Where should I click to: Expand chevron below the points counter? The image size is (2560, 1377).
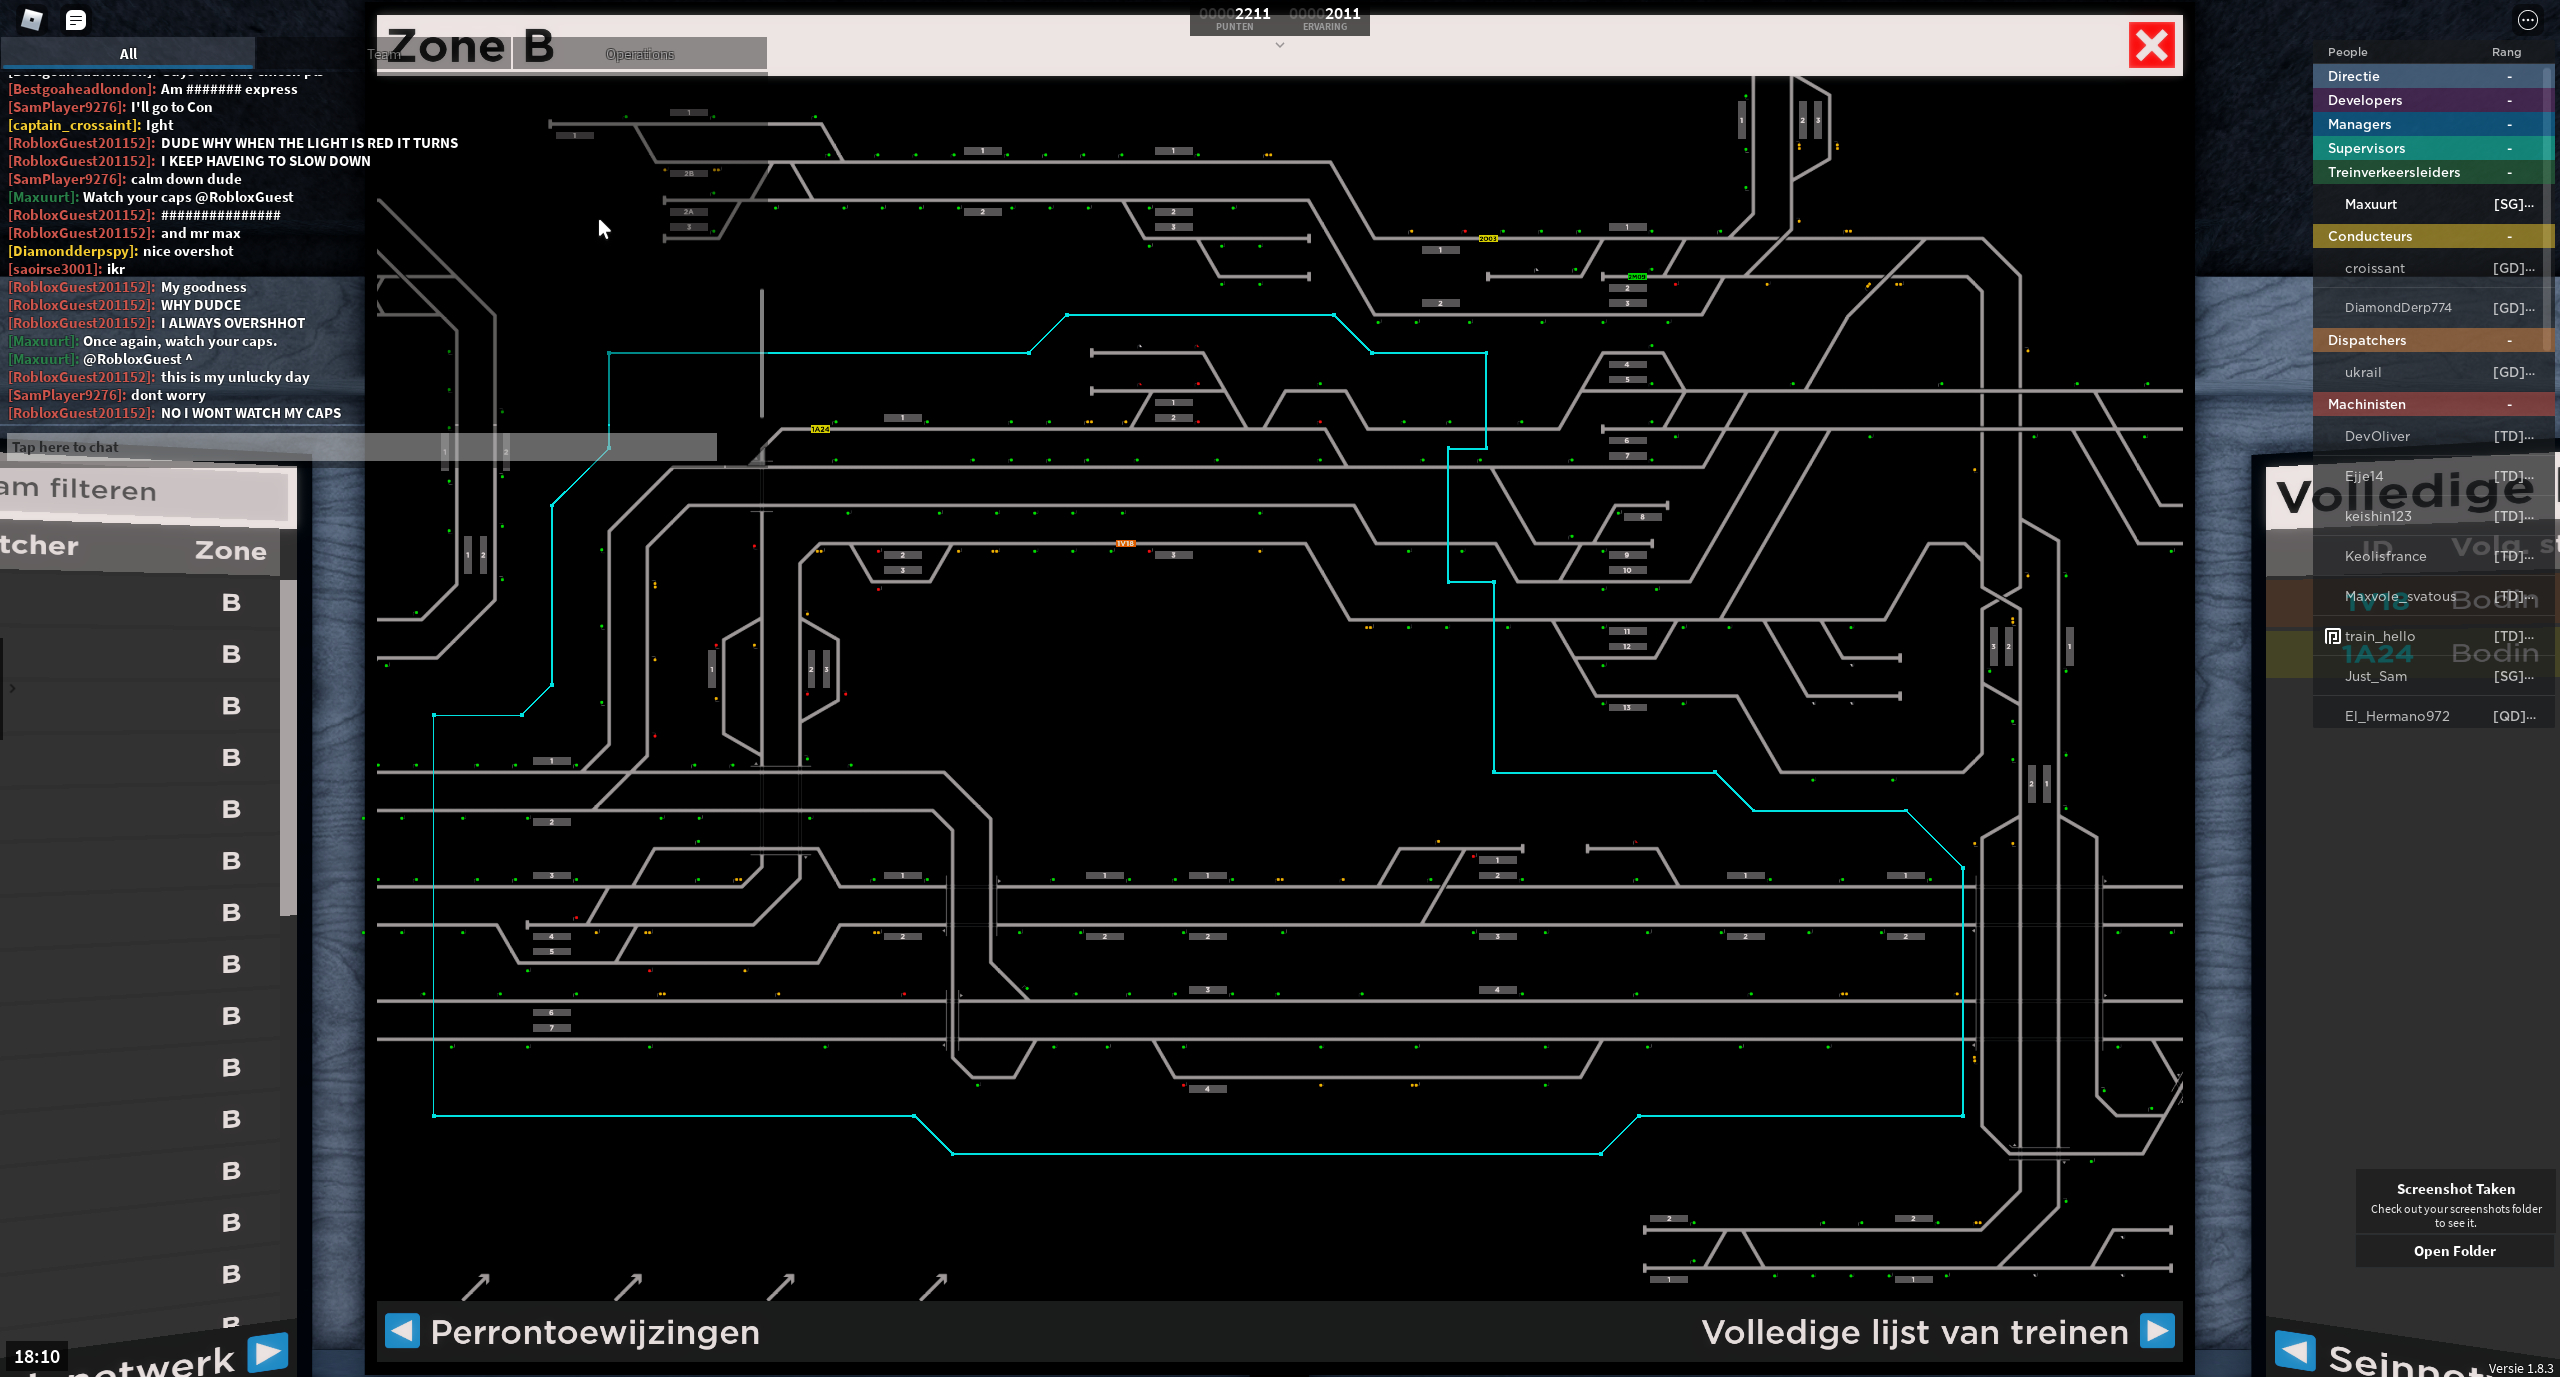tap(1279, 45)
